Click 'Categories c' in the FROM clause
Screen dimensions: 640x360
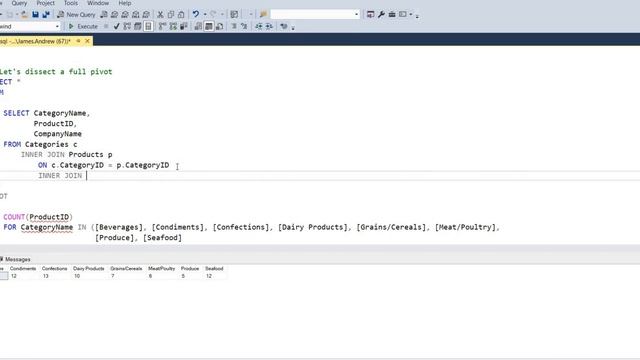tap(51, 144)
